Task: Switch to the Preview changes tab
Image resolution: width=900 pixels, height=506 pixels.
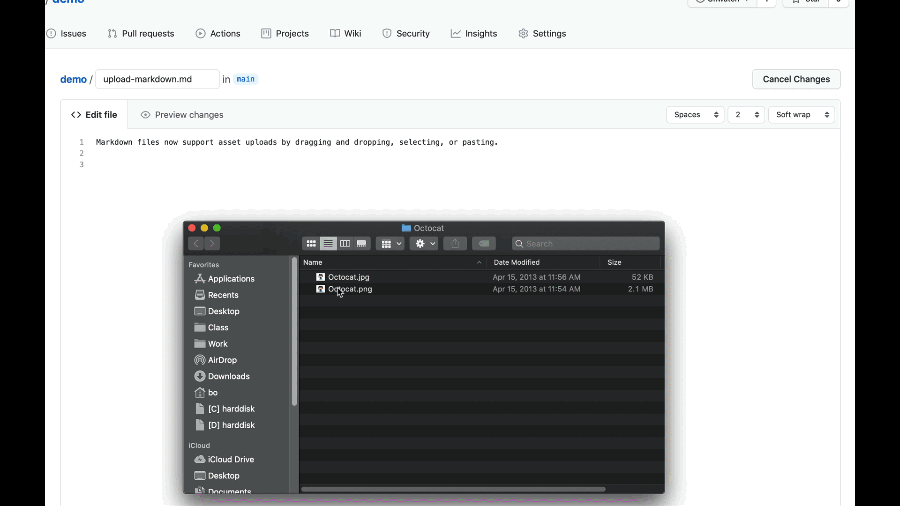Action: 182,115
